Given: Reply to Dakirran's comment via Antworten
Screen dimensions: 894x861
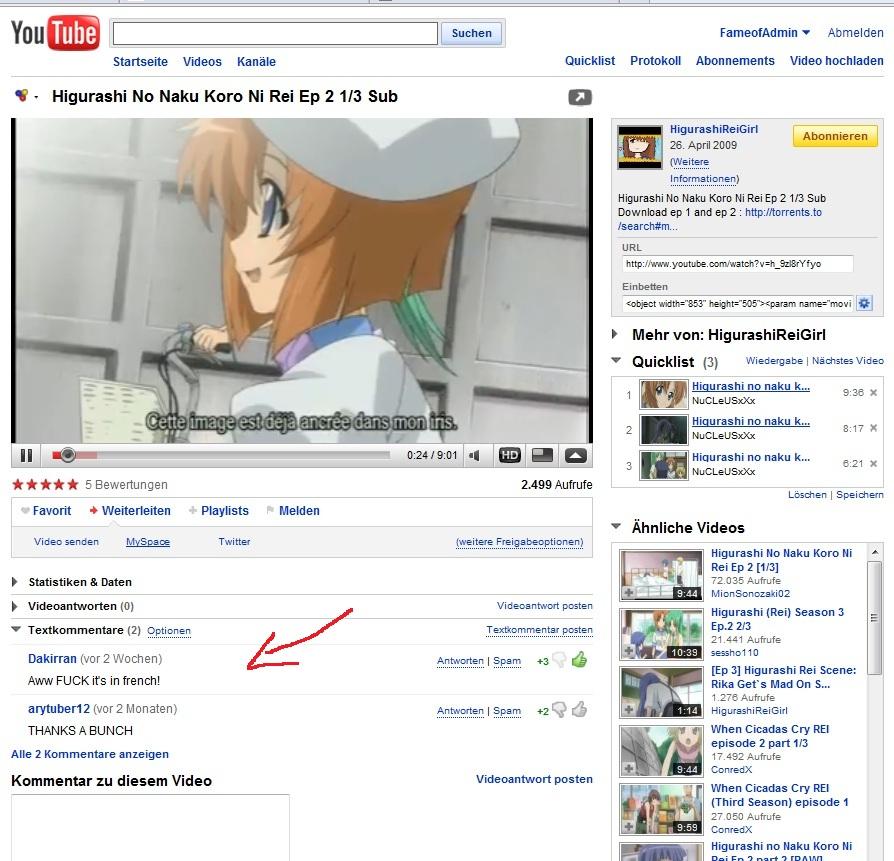Looking at the screenshot, I should point(460,661).
